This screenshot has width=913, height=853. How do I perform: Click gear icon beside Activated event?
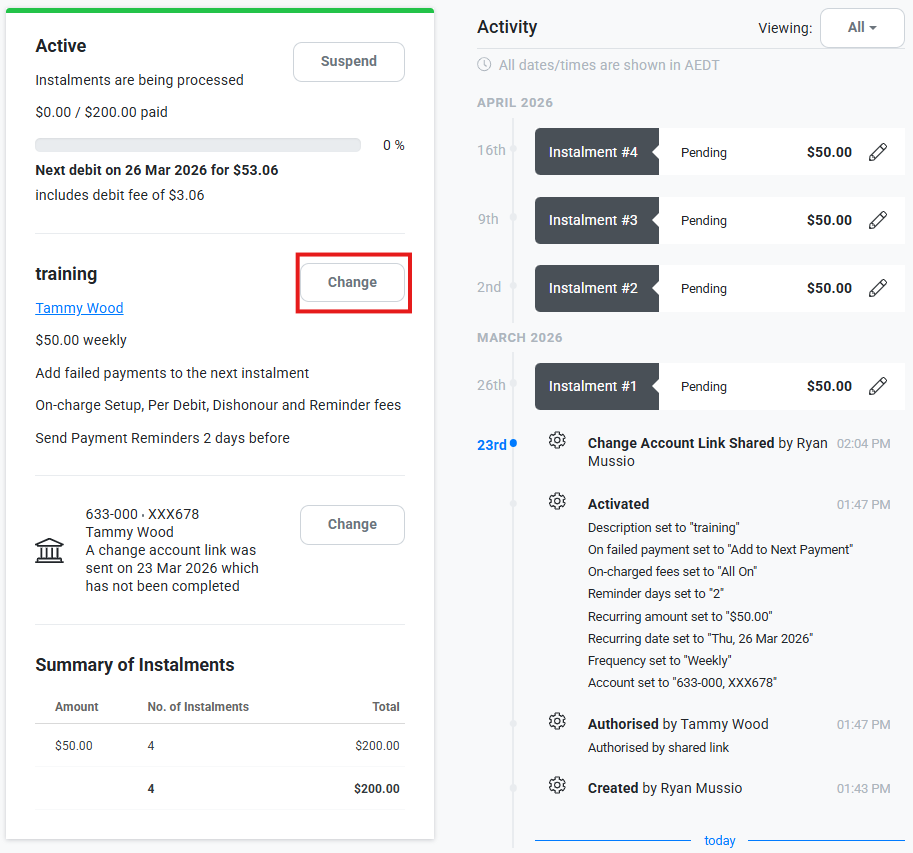pos(557,502)
